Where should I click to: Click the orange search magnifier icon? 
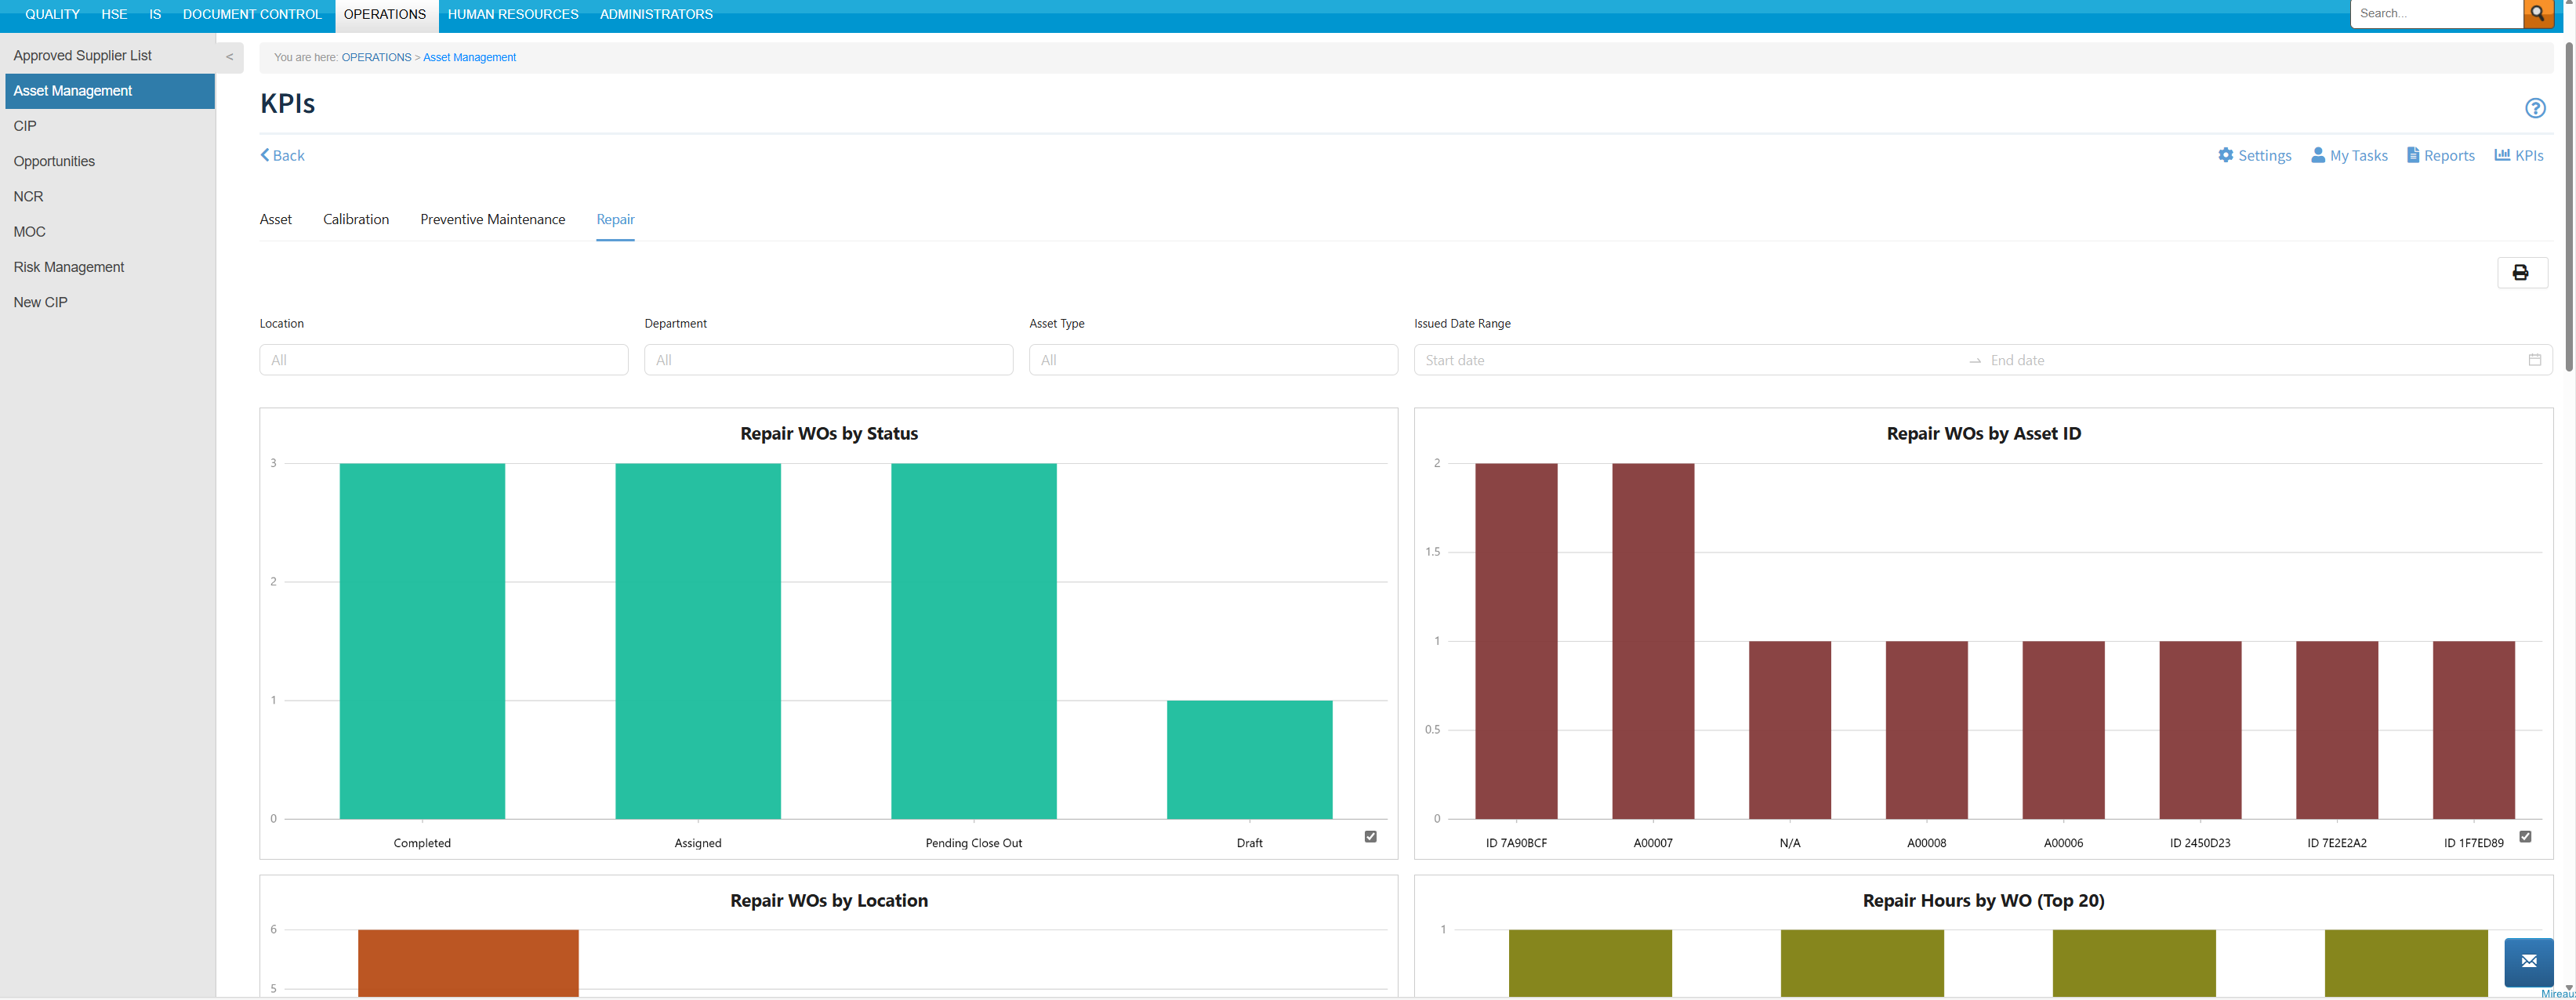click(x=2537, y=13)
